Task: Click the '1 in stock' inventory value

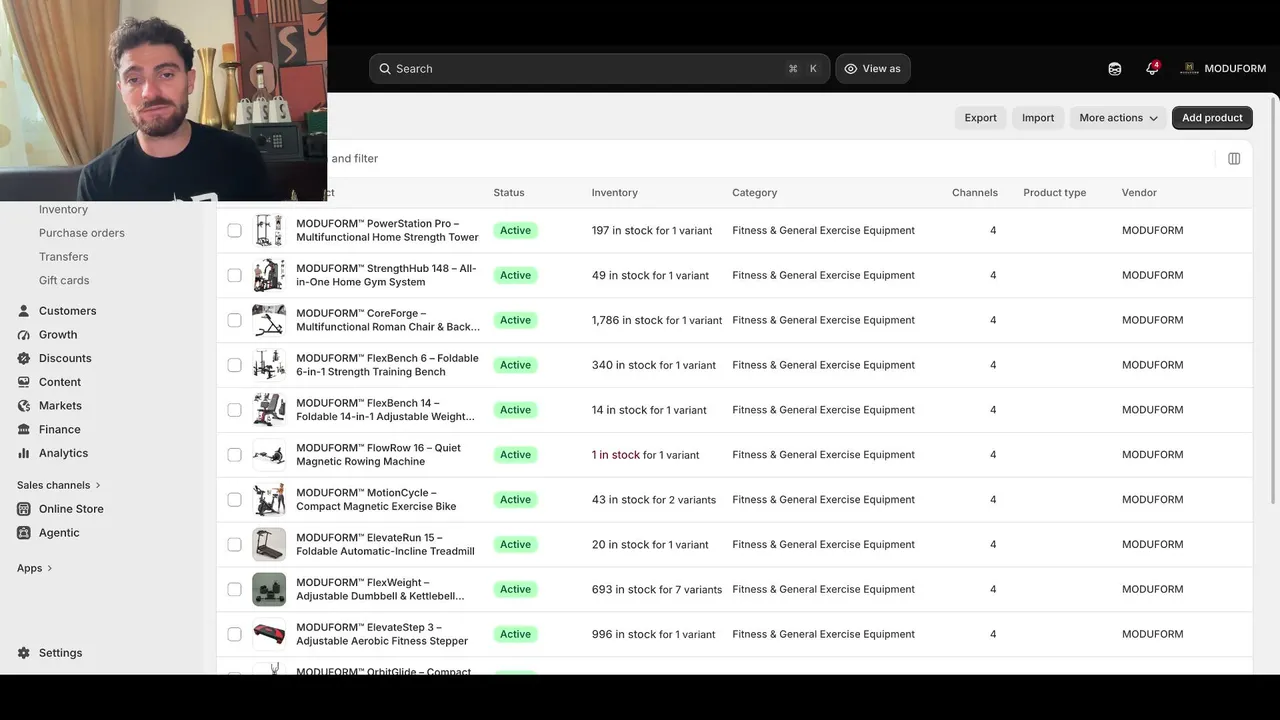Action: [615, 455]
